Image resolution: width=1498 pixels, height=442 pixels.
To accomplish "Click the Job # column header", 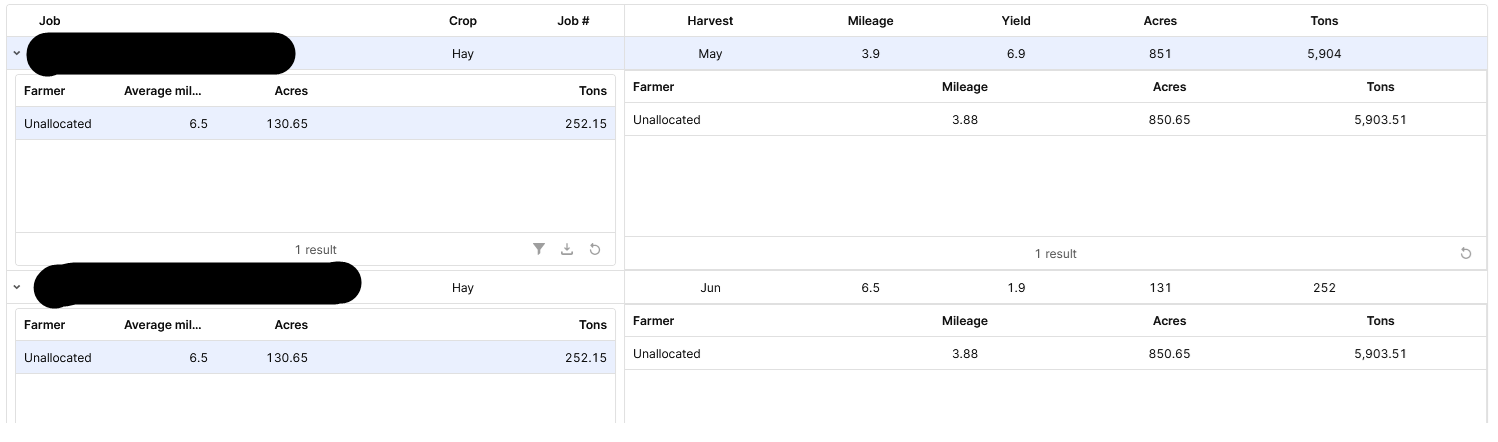I will click(x=573, y=21).
